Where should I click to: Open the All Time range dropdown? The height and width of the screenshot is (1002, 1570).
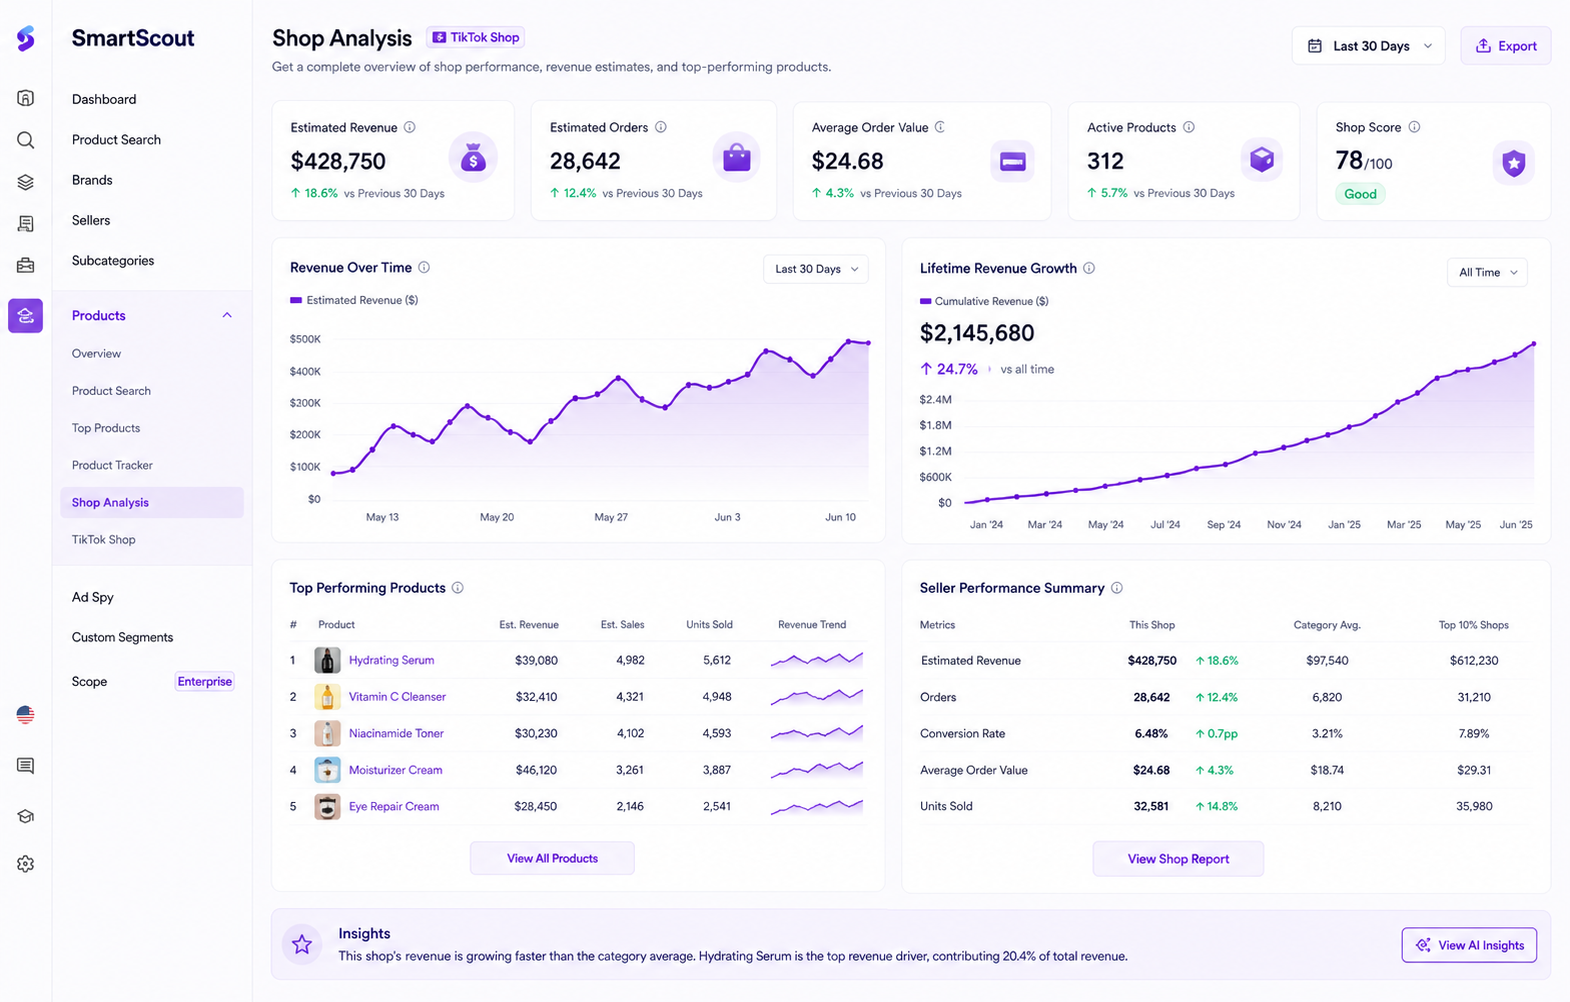pos(1487,272)
